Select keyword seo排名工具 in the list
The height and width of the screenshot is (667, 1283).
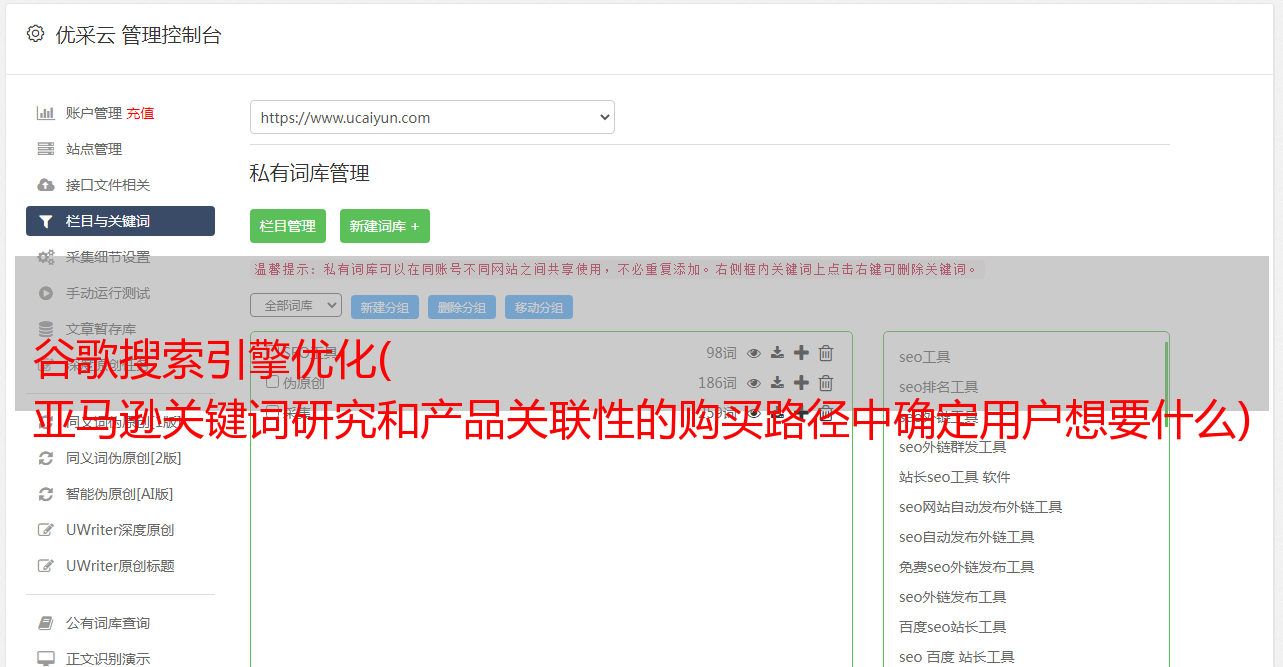point(939,387)
